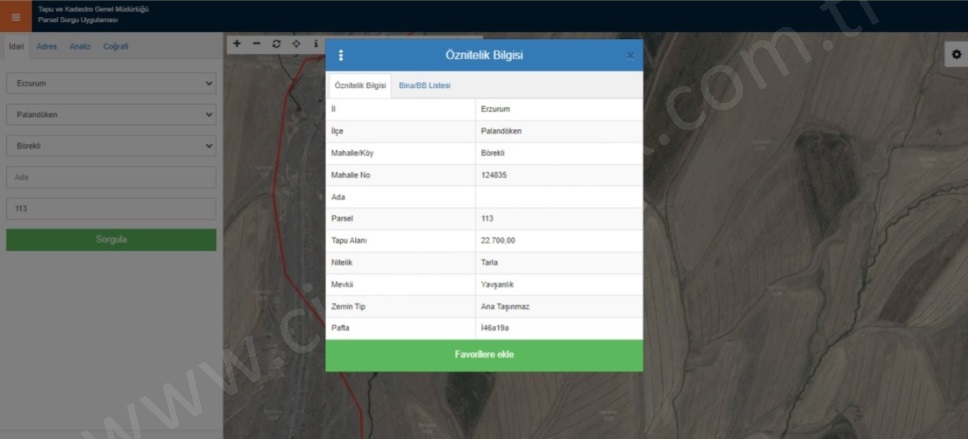Click the info icon in map toolbar
The height and width of the screenshot is (439, 968).
(x=316, y=44)
